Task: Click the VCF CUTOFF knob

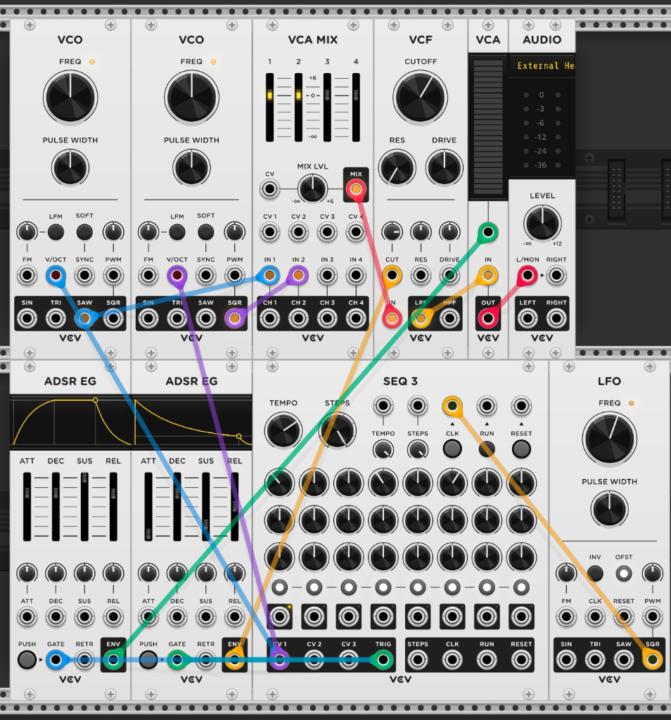Action: [x=420, y=97]
